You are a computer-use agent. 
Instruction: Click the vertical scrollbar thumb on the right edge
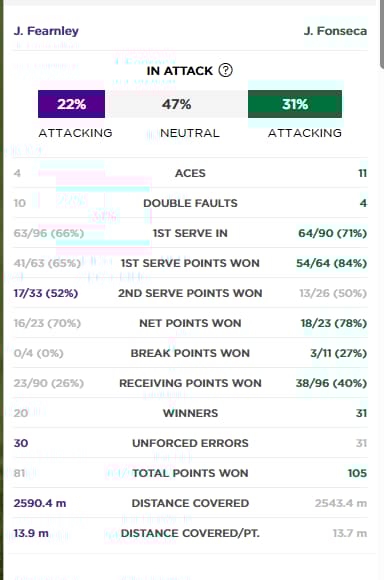382,35
